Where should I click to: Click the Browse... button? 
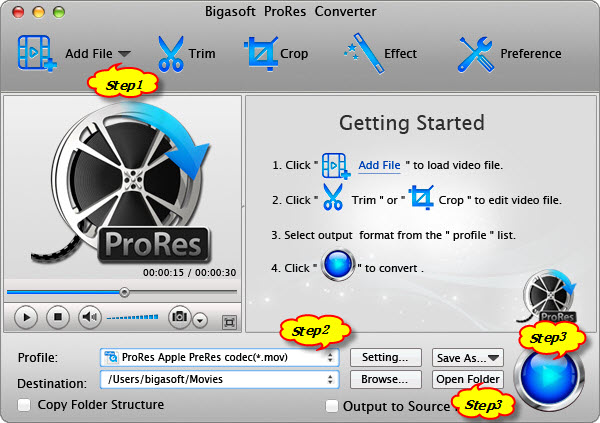coord(386,379)
